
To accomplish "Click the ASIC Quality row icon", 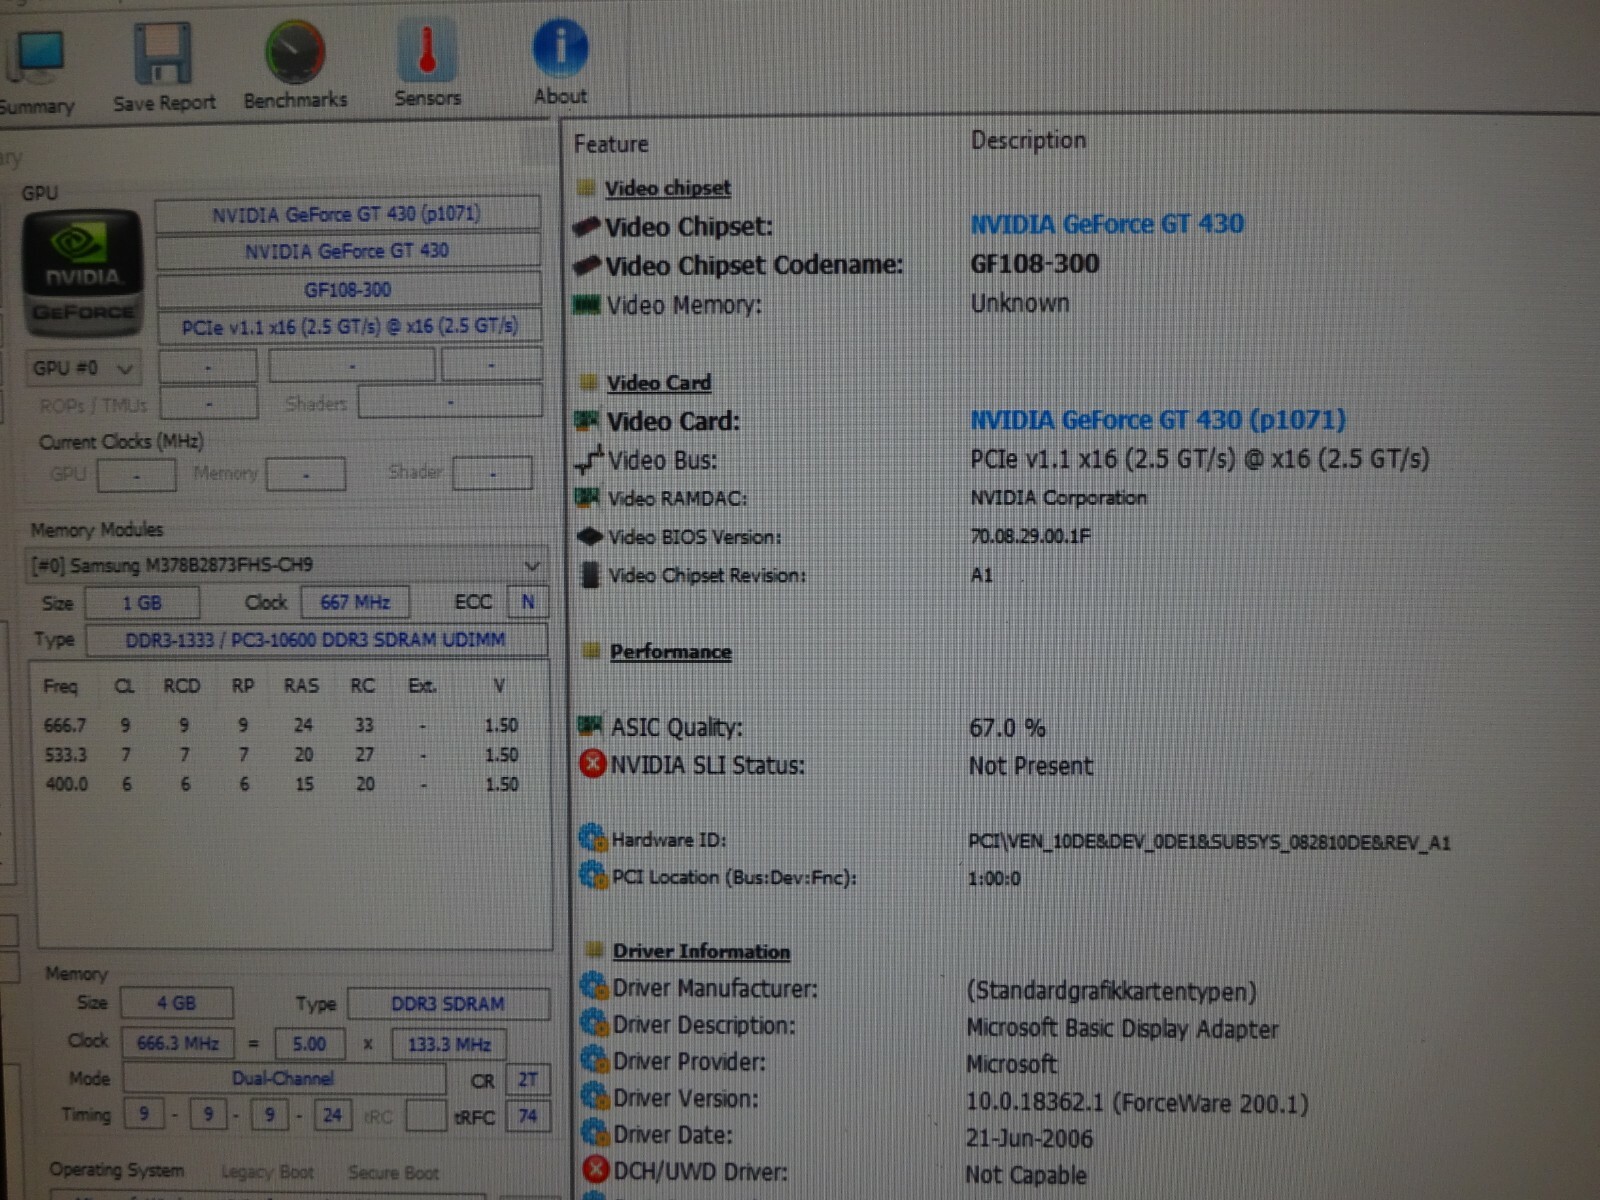I will [592, 726].
